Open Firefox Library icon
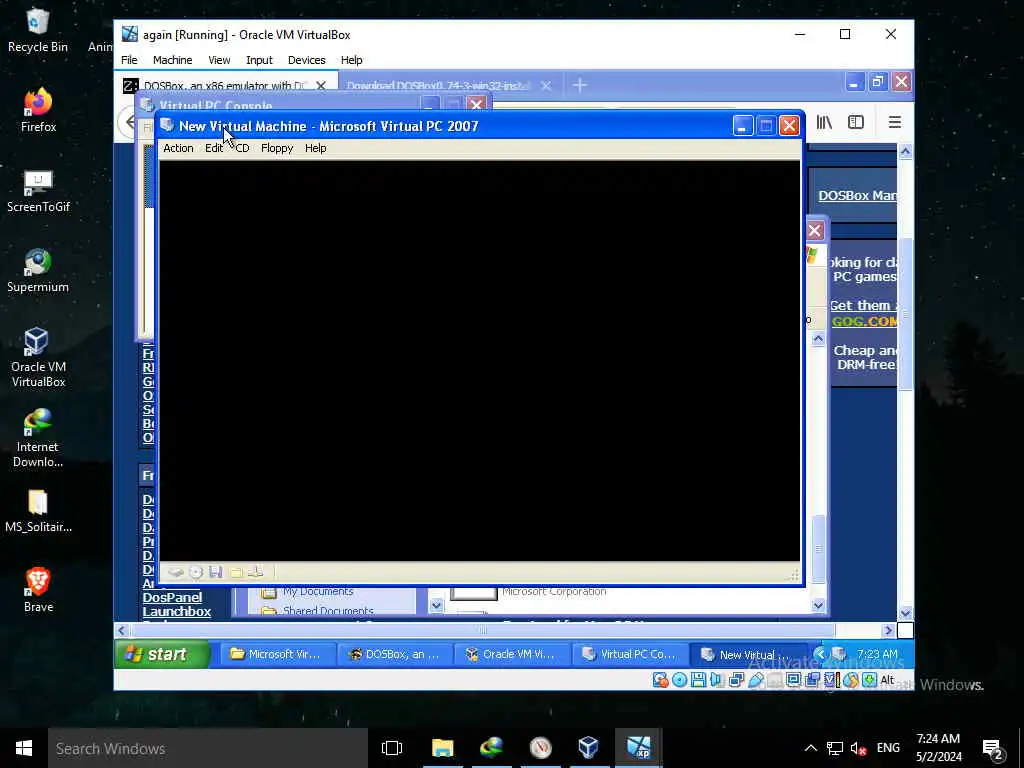The height and width of the screenshot is (768, 1024). (824, 122)
